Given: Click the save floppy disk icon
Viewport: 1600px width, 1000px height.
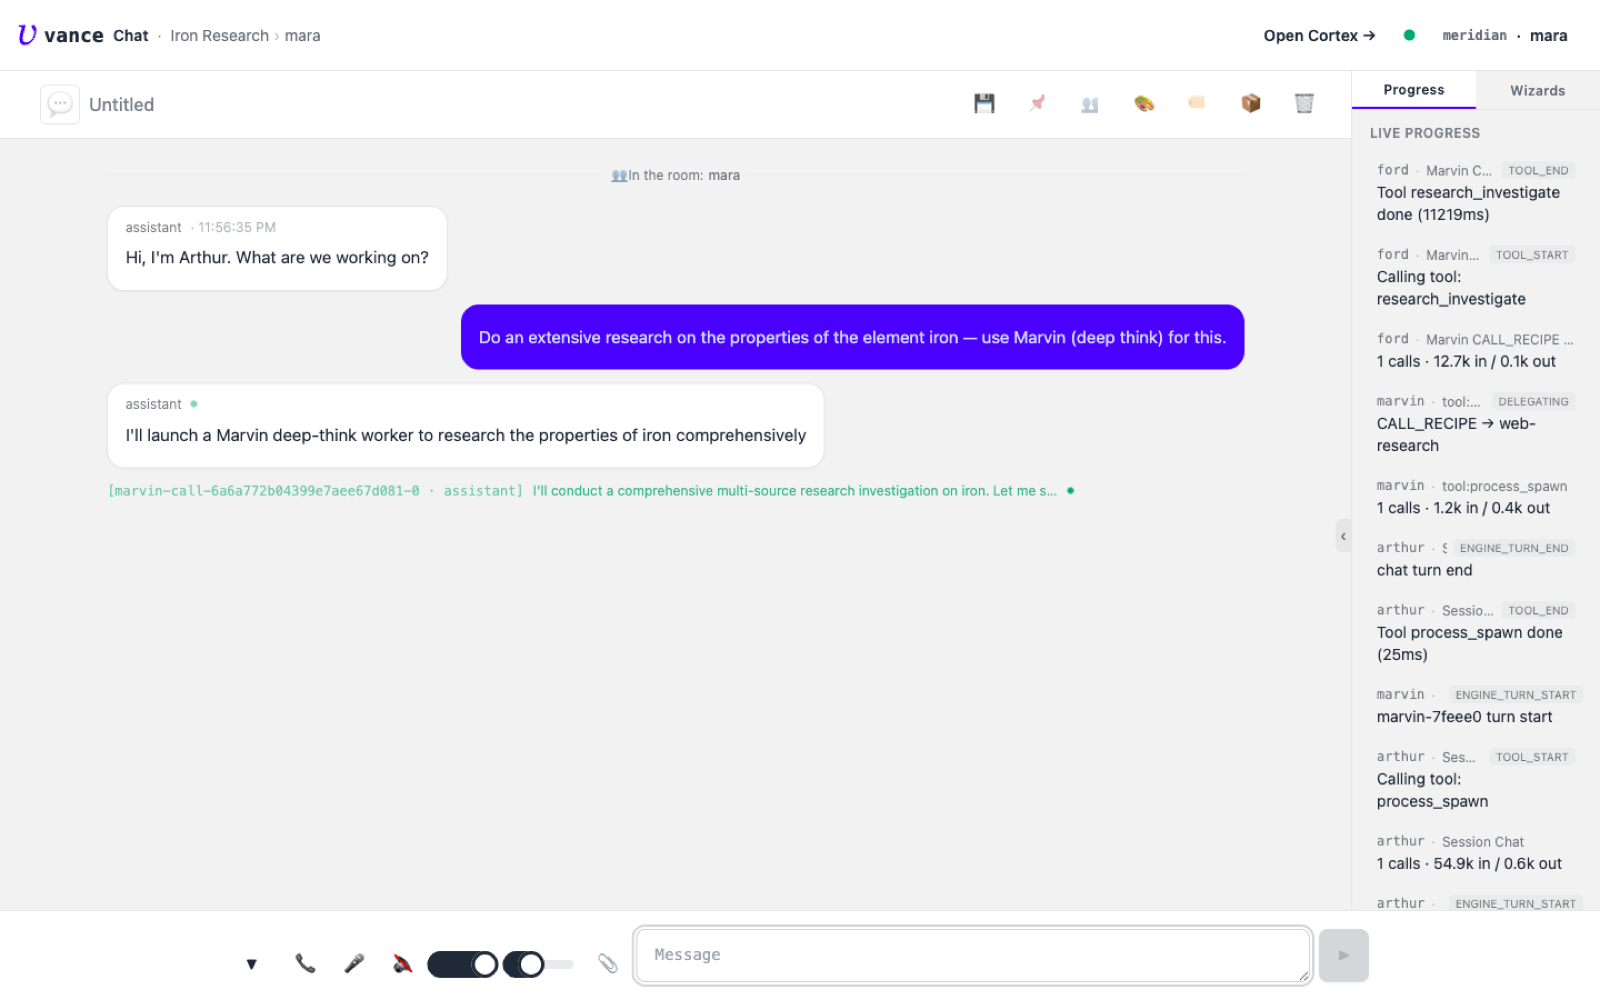Looking at the screenshot, I should pyautogui.click(x=984, y=103).
